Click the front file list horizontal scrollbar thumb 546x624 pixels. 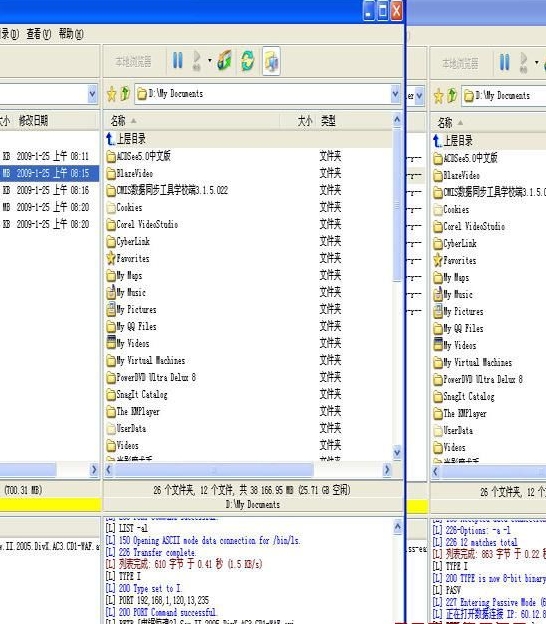[214, 470]
